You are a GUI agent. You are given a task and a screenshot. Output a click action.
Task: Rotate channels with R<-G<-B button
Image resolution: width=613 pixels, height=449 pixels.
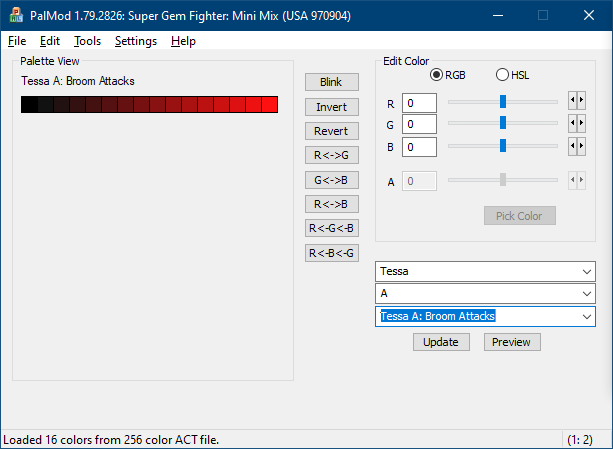click(x=332, y=228)
